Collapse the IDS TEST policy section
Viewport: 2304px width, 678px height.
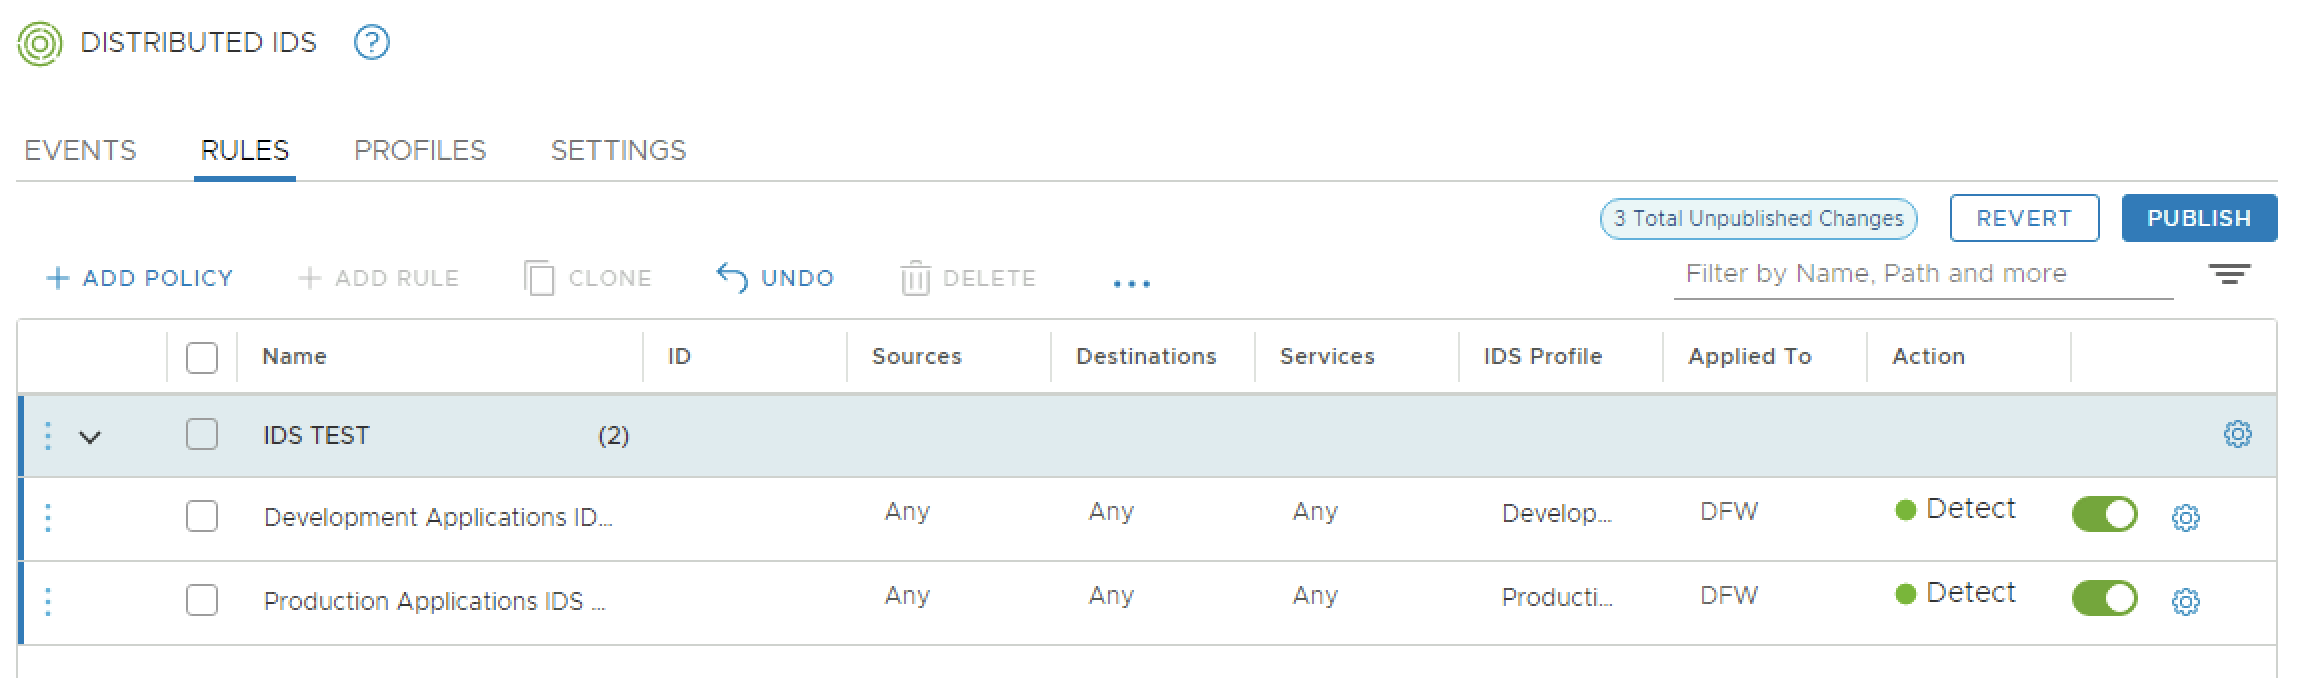coord(90,437)
